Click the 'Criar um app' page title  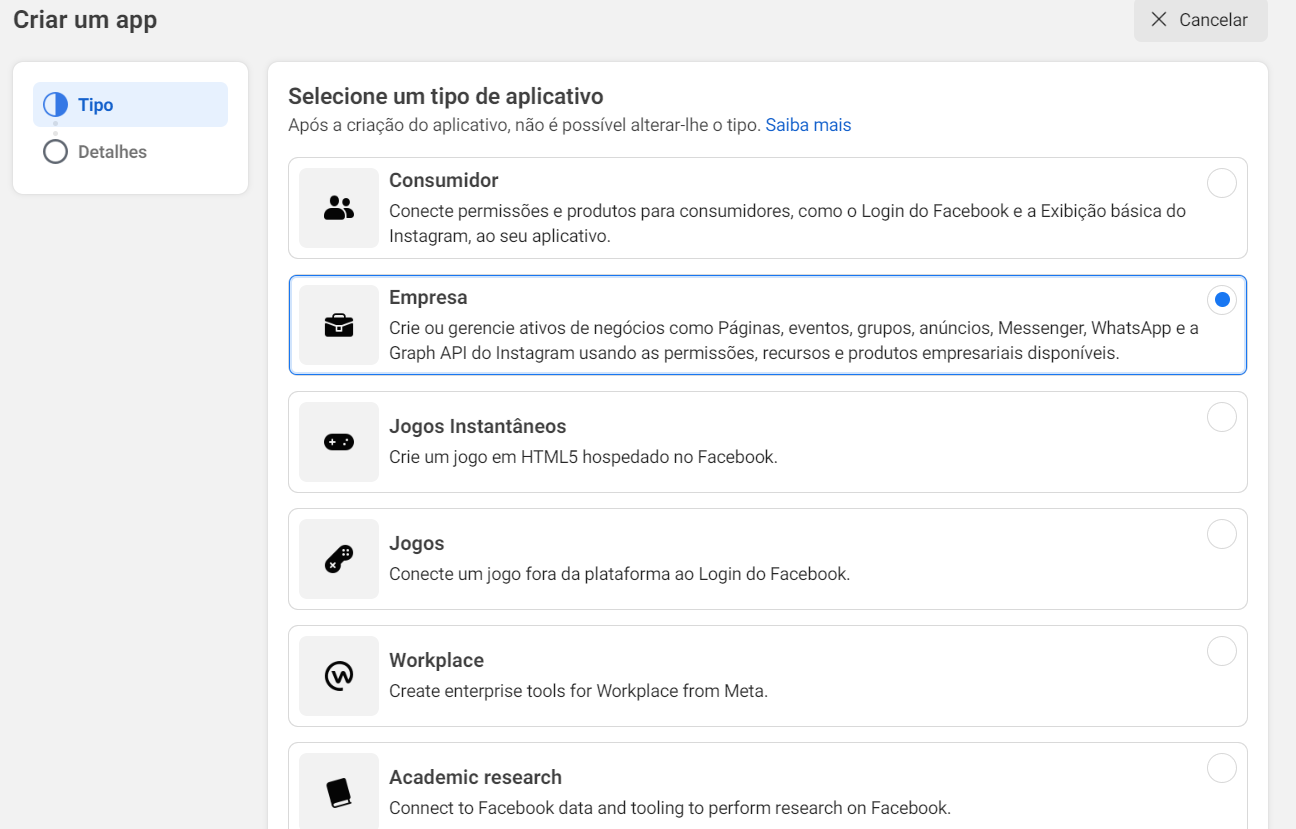tap(85, 20)
